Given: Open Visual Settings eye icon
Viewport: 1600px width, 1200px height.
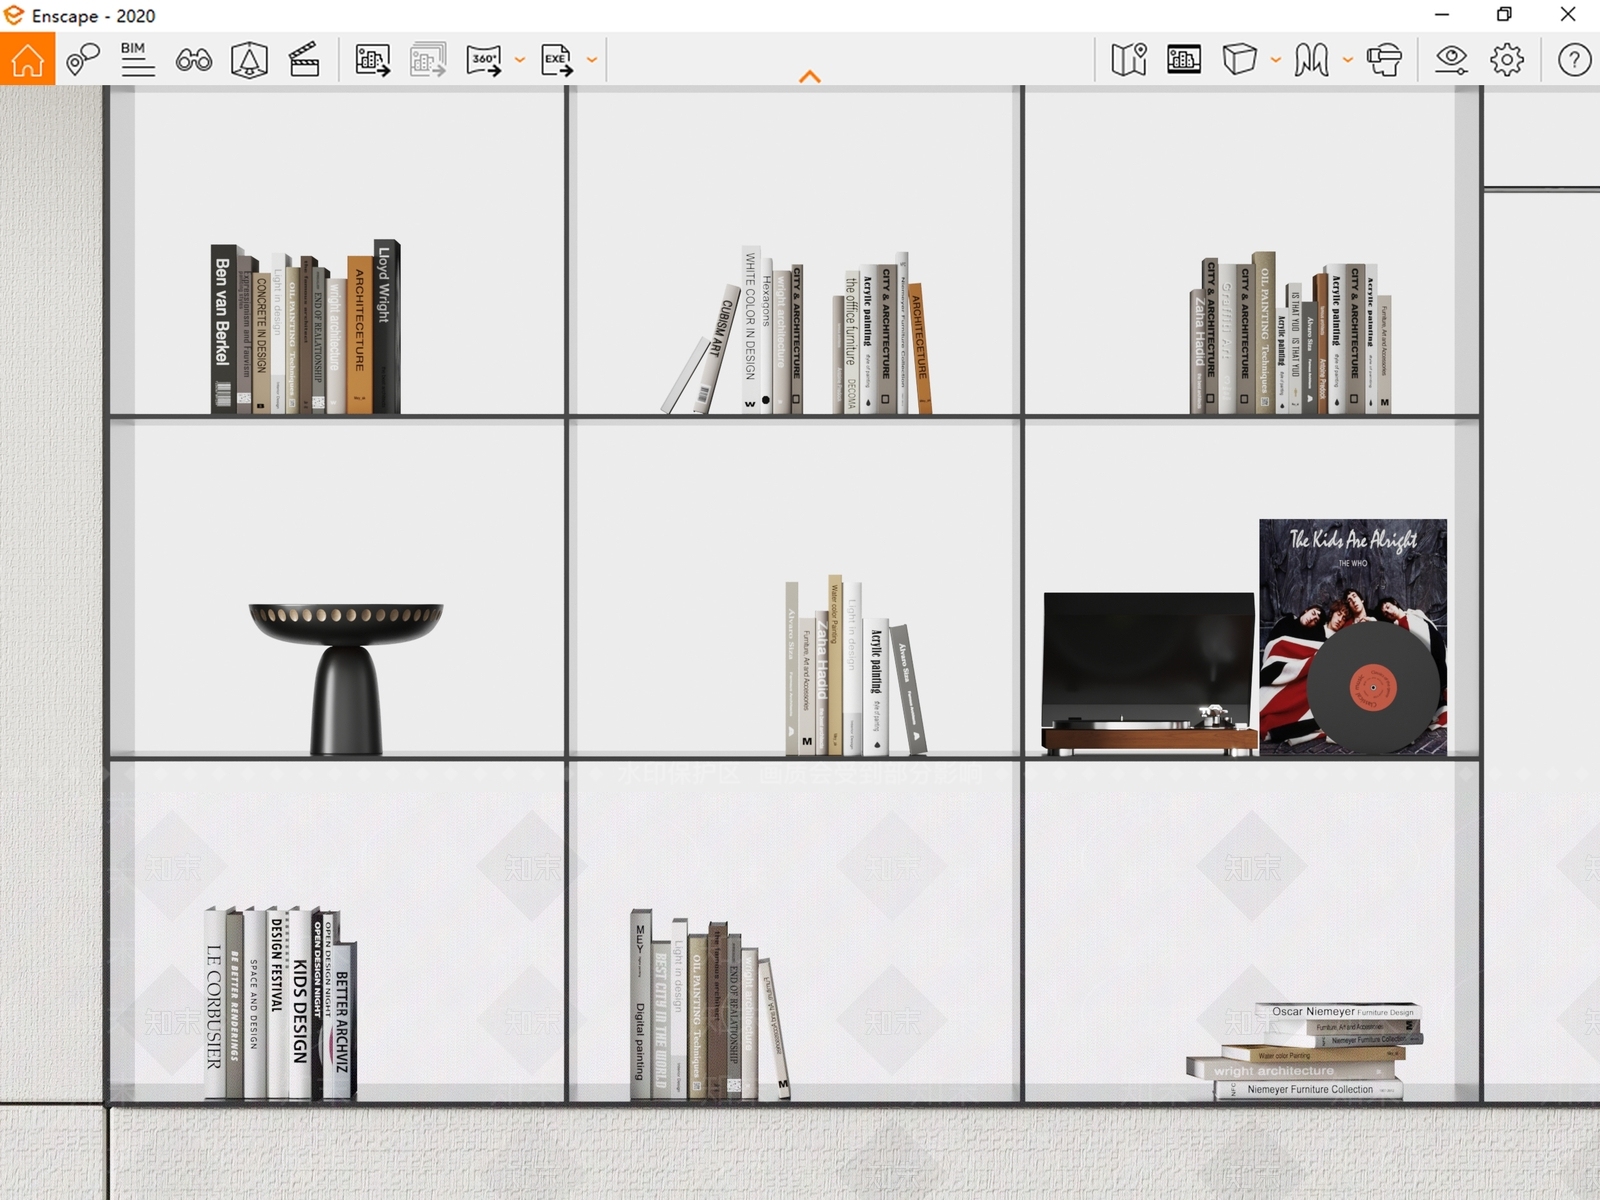Looking at the screenshot, I should pos(1451,60).
